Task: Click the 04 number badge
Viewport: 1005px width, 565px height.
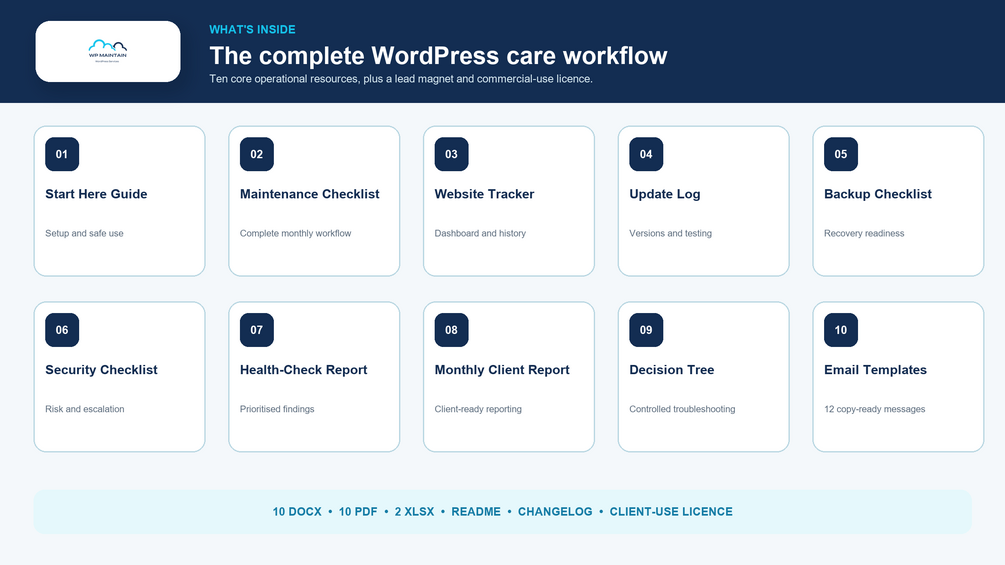Action: pyautogui.click(x=646, y=154)
